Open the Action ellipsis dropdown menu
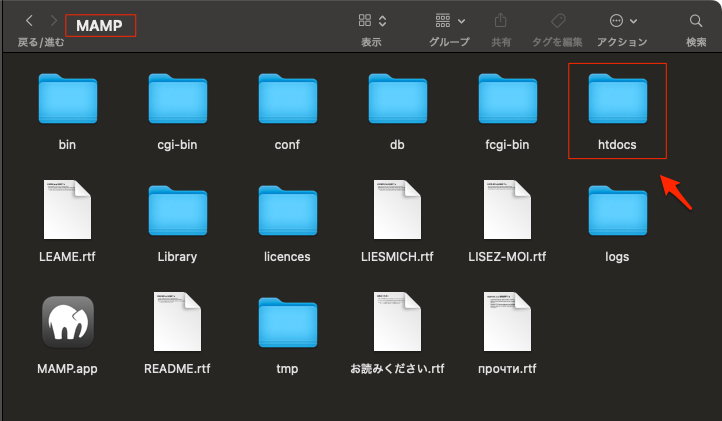The width and height of the screenshot is (722, 421). click(x=622, y=21)
